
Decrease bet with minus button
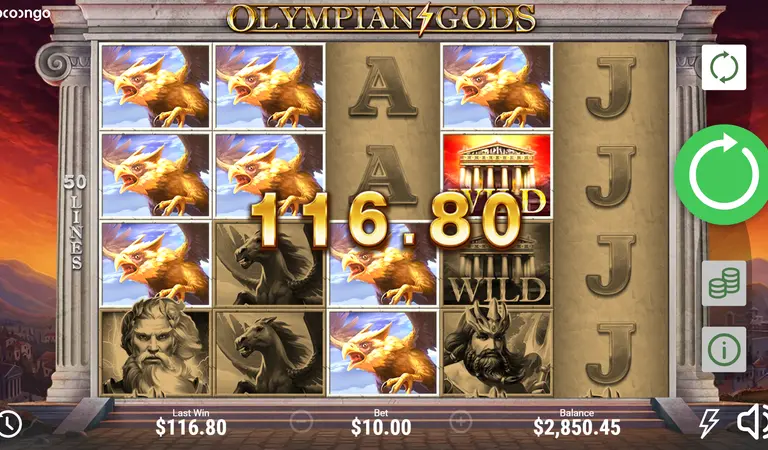(x=301, y=421)
